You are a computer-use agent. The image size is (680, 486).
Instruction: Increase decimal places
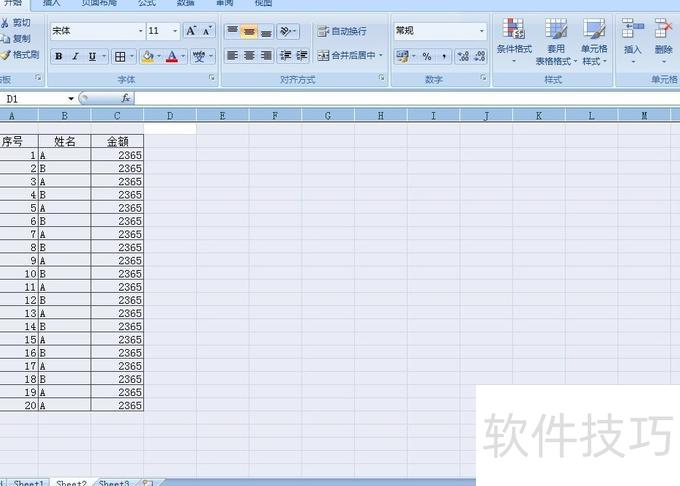463,56
